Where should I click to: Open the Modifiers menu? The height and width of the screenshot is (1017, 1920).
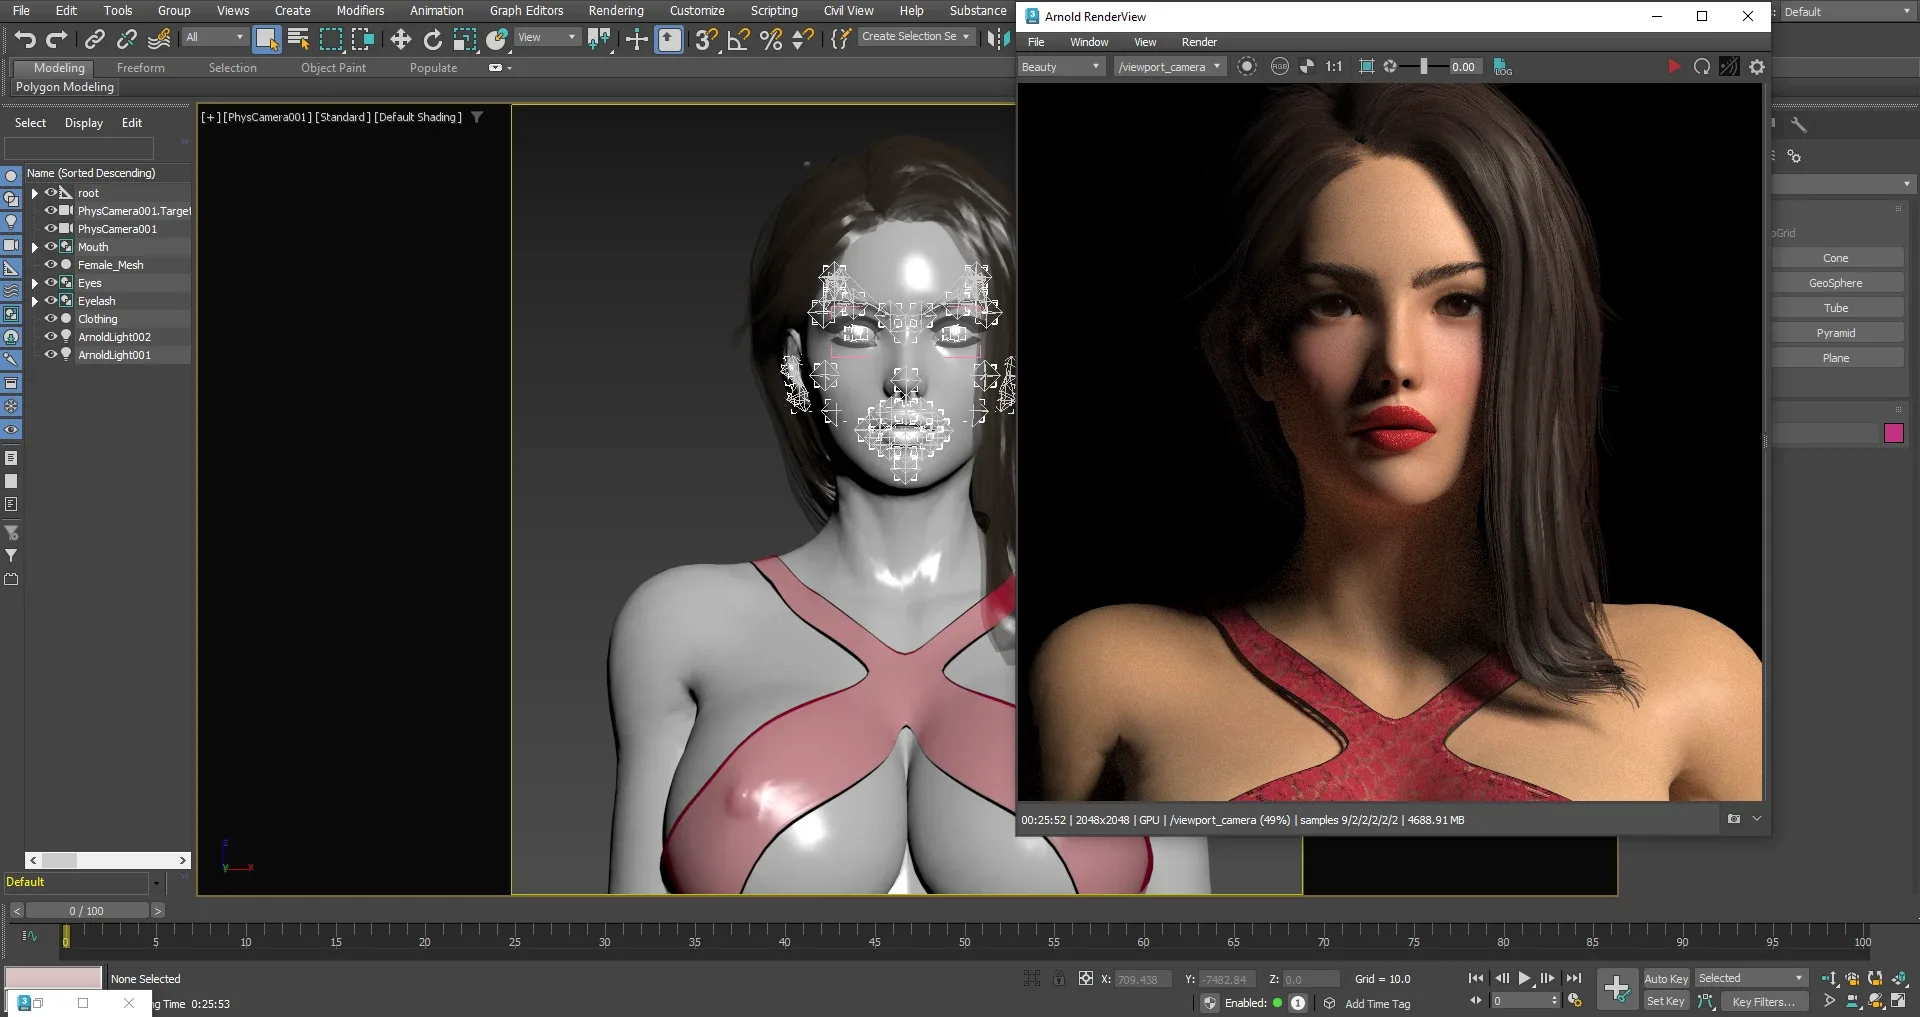click(360, 10)
